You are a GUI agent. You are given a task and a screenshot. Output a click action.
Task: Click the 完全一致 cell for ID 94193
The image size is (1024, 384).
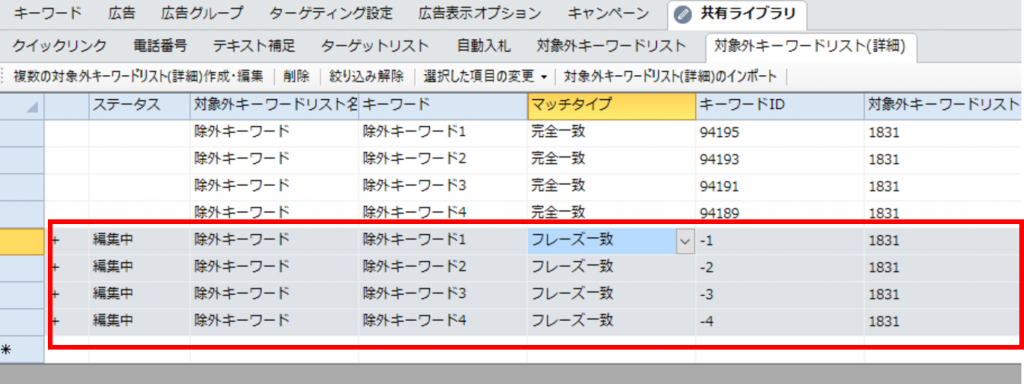[x=611, y=159]
